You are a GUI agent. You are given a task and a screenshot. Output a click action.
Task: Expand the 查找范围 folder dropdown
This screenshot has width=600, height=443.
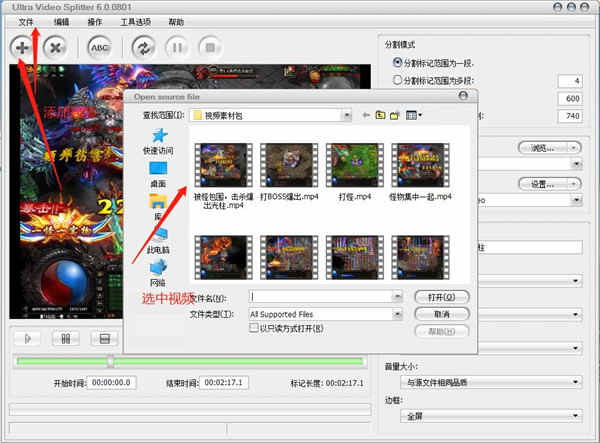(347, 115)
